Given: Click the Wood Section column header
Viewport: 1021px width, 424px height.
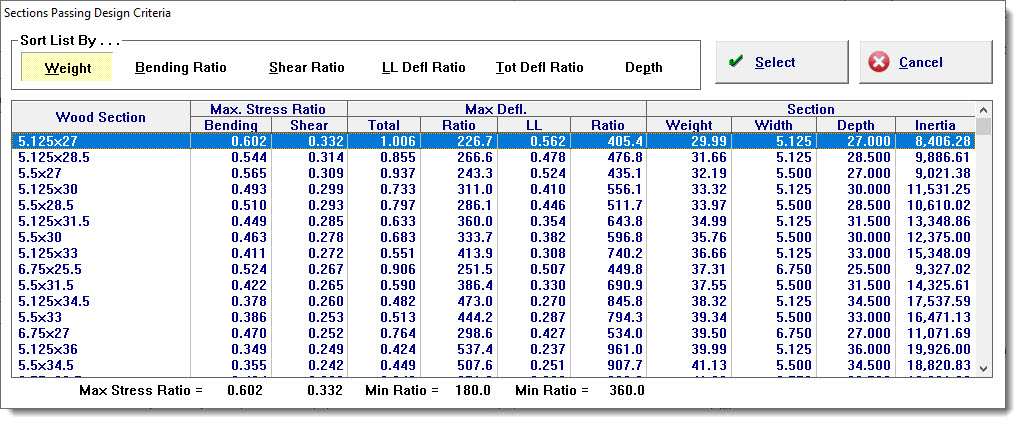Looking at the screenshot, I should [100, 117].
